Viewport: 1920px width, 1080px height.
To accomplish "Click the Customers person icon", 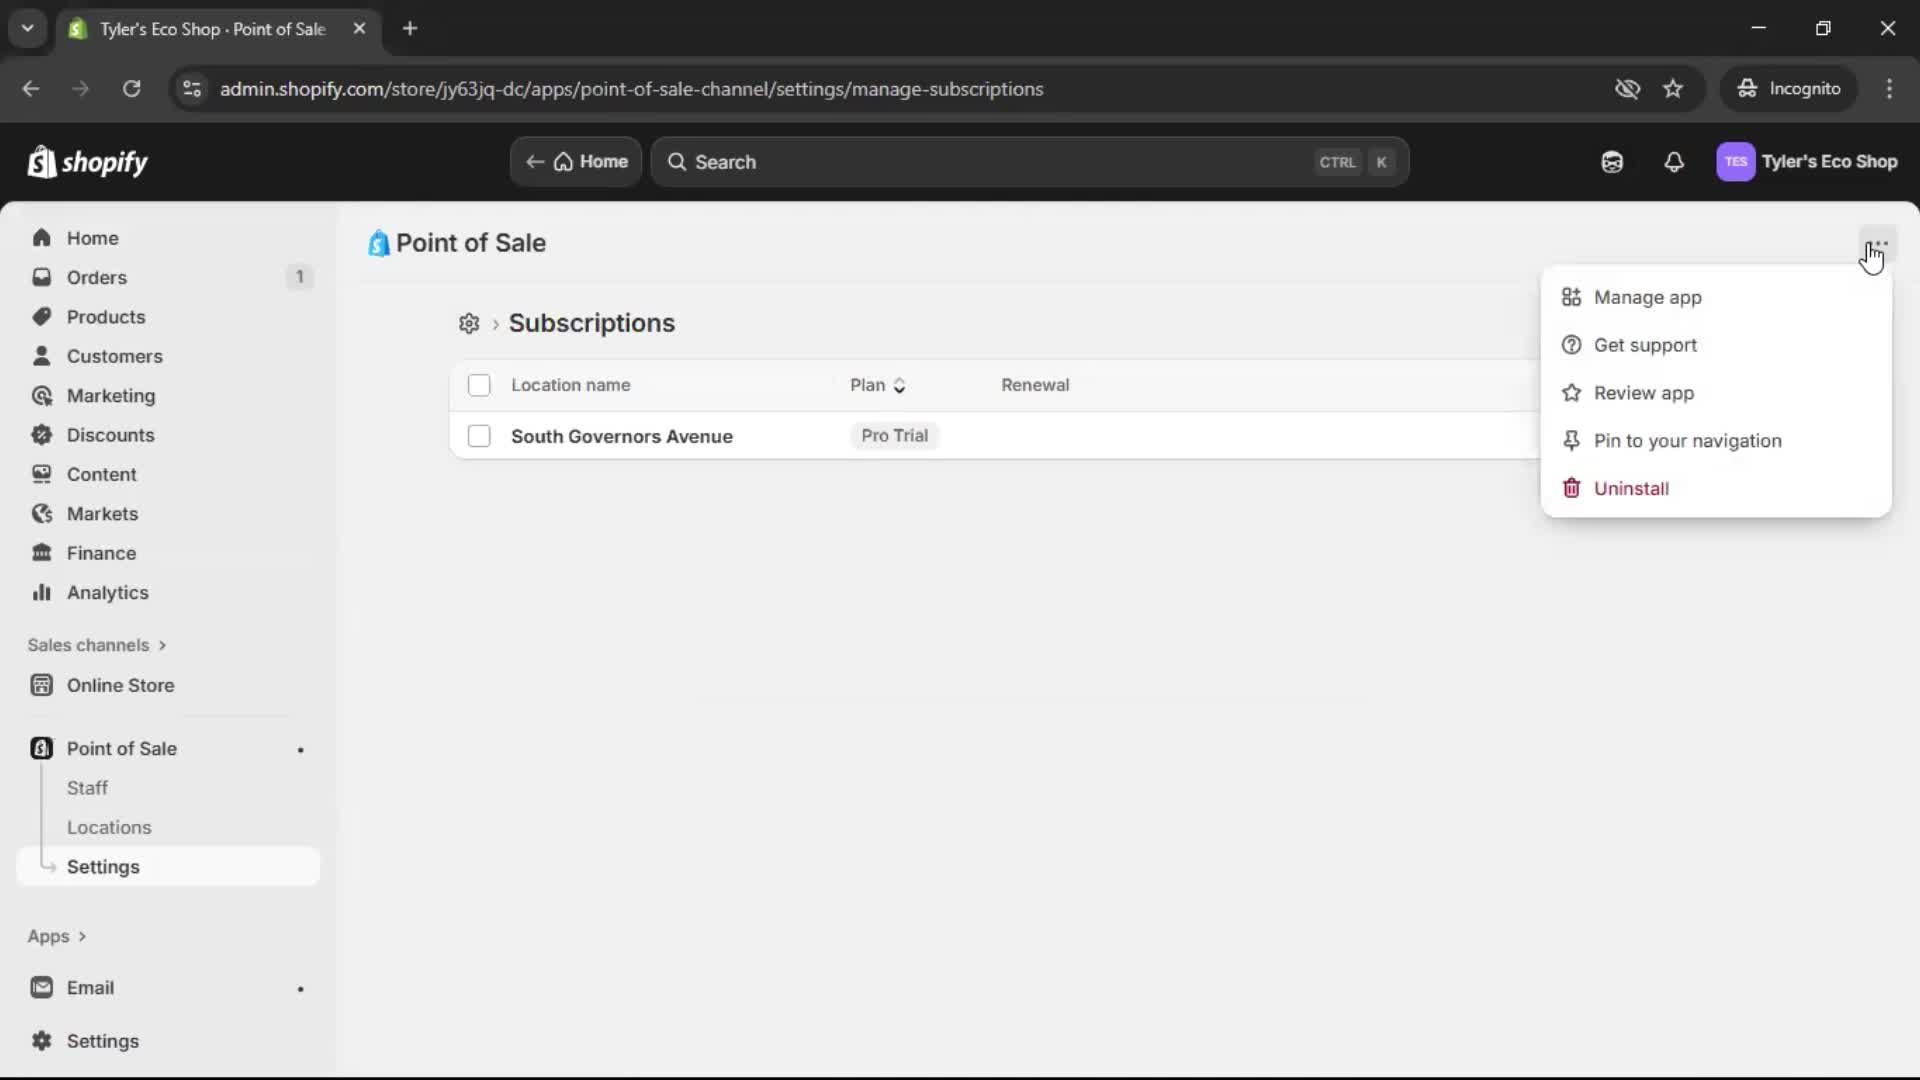I will point(41,356).
